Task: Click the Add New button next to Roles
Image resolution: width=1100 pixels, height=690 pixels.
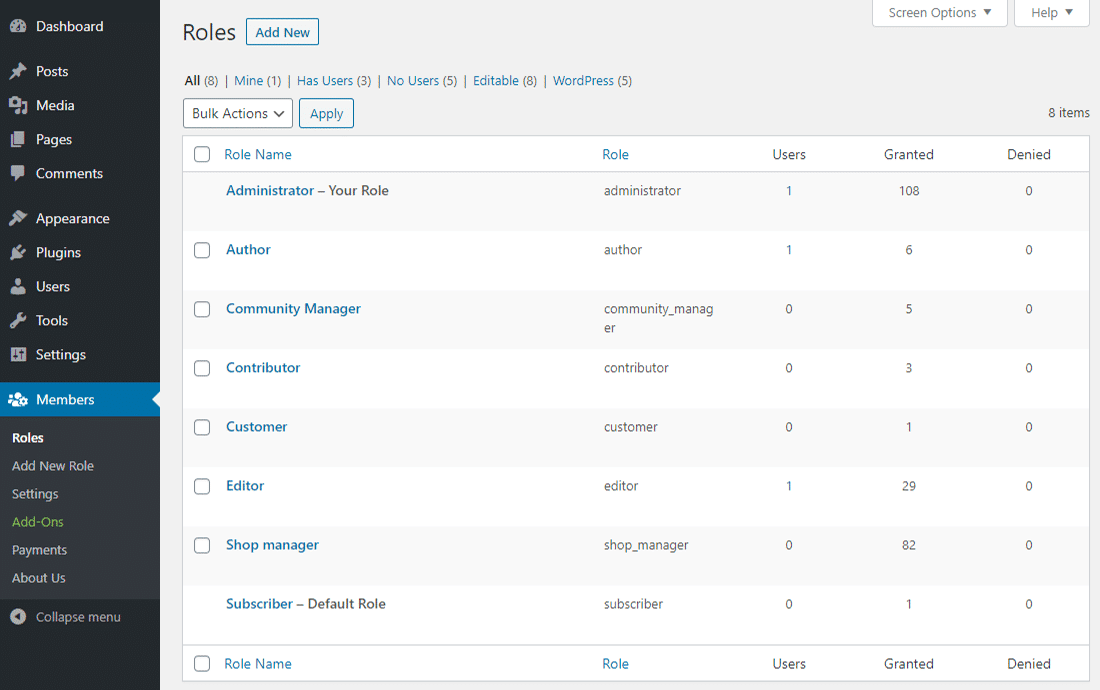Action: tap(282, 31)
